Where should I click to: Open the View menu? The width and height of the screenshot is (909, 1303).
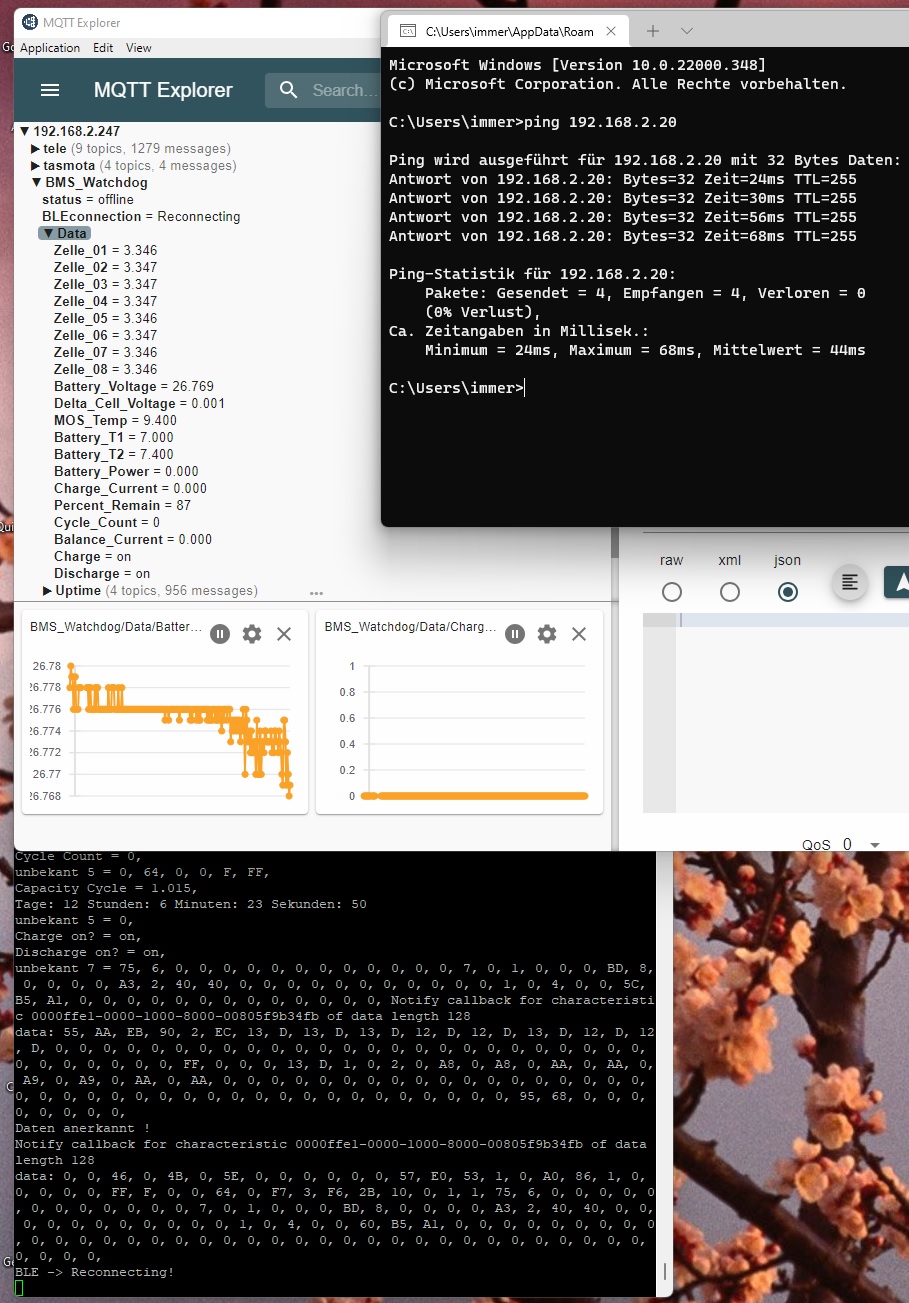139,48
